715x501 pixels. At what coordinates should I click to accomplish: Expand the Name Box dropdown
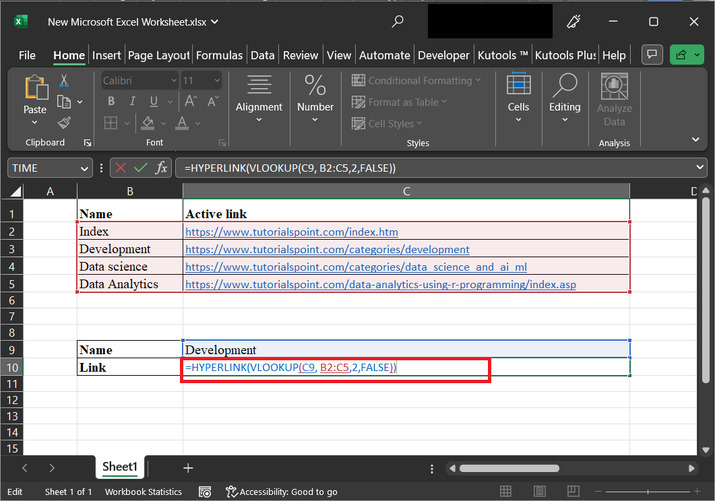click(85, 168)
